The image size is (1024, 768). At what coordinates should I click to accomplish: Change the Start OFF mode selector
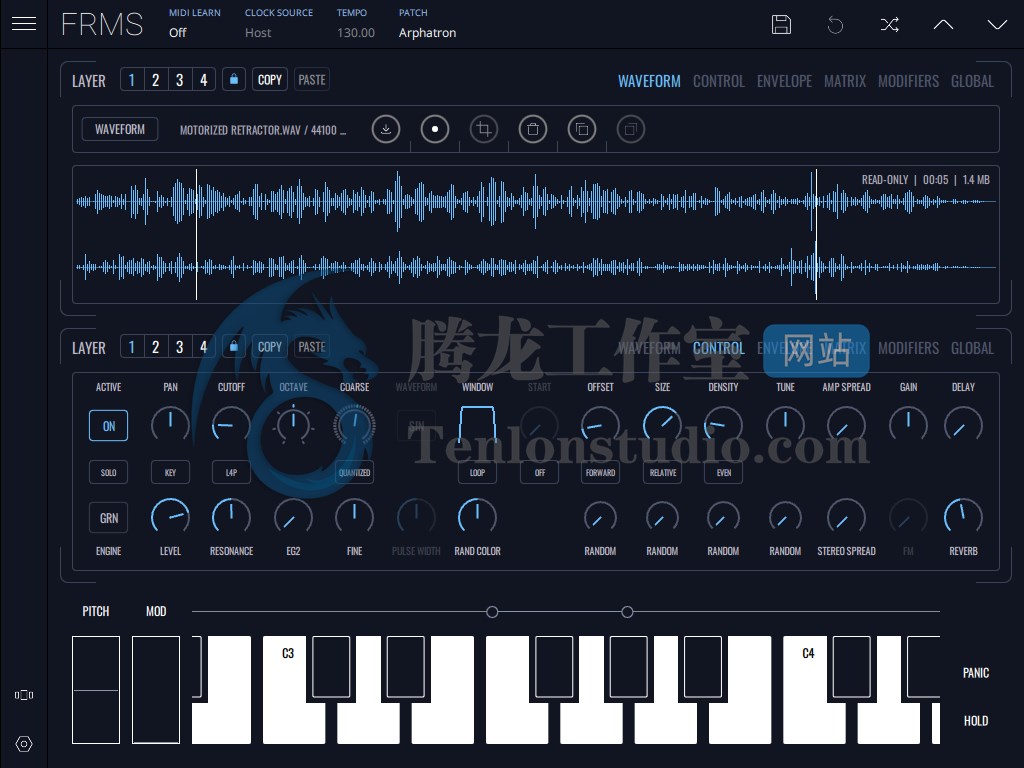click(539, 472)
